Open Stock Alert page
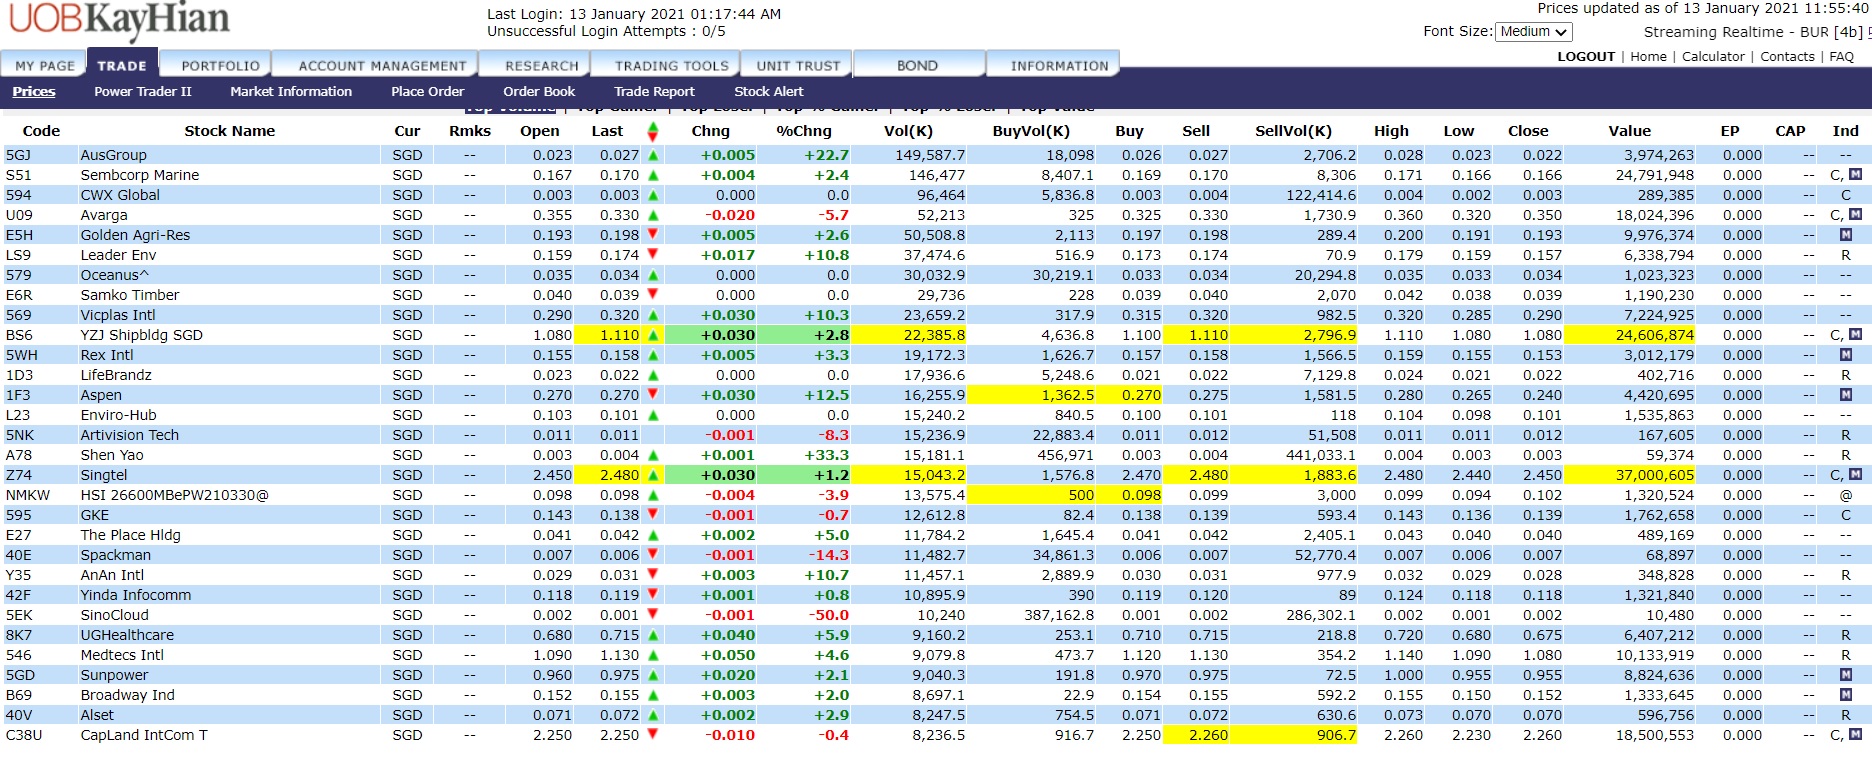This screenshot has height=758, width=1872. pyautogui.click(x=768, y=91)
